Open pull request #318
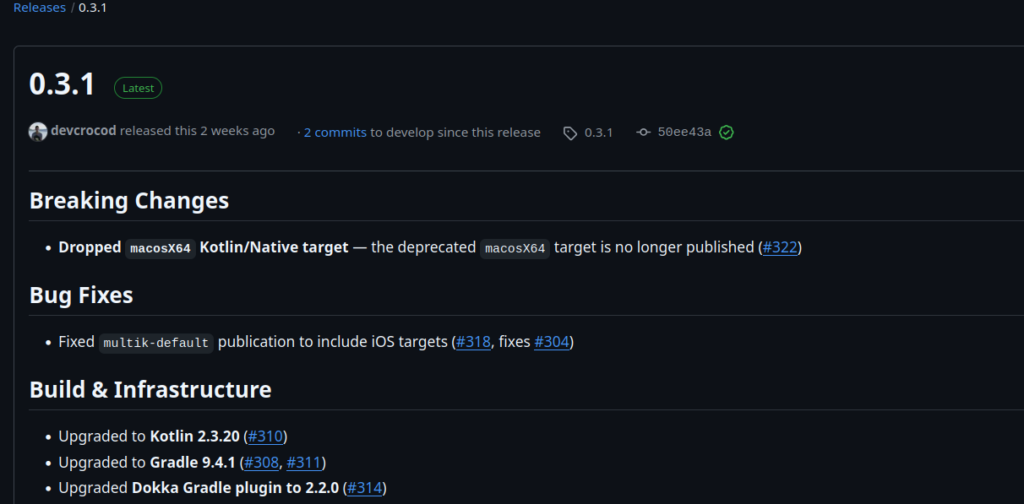 pyautogui.click(x=473, y=342)
